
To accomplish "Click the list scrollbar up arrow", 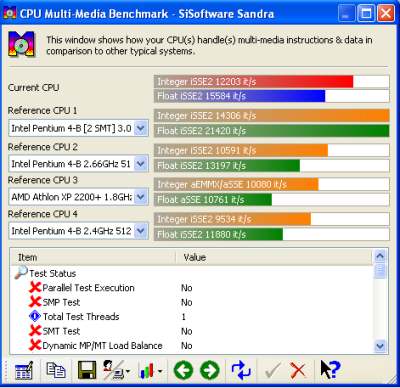I will pos(380,256).
